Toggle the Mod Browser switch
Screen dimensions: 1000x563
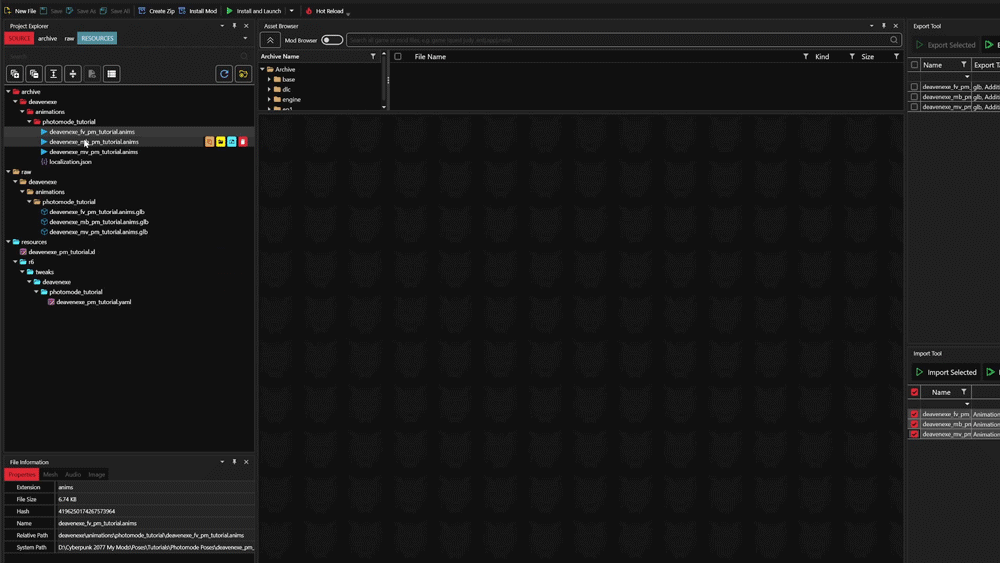pos(332,40)
